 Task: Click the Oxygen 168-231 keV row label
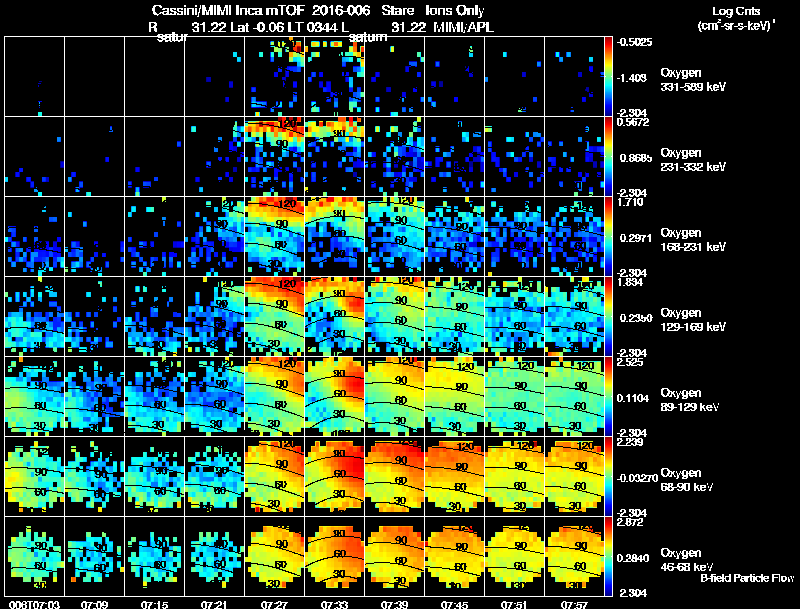(693, 240)
